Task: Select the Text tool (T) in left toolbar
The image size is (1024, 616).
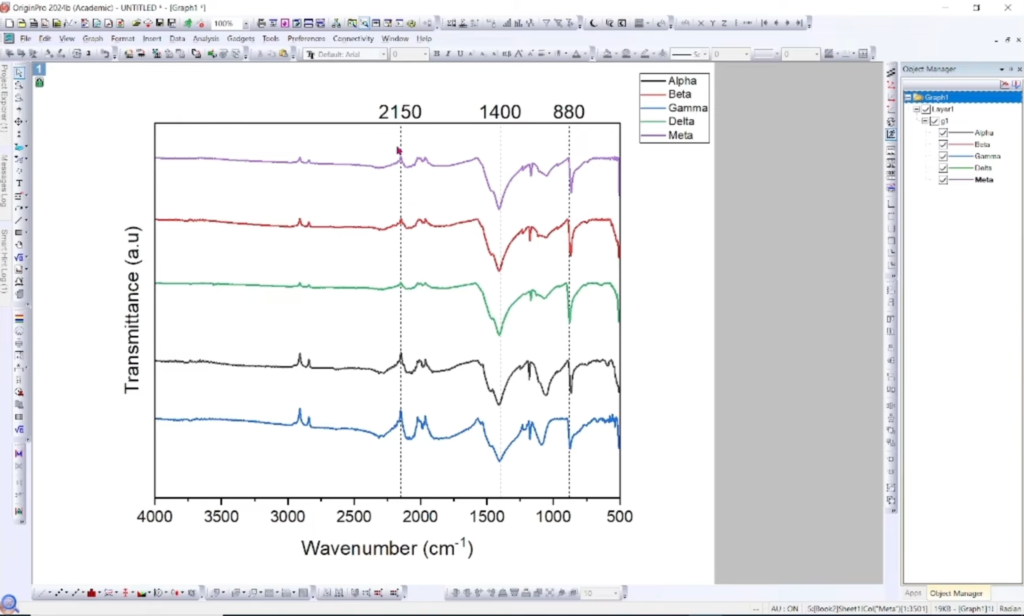Action: [x=19, y=183]
